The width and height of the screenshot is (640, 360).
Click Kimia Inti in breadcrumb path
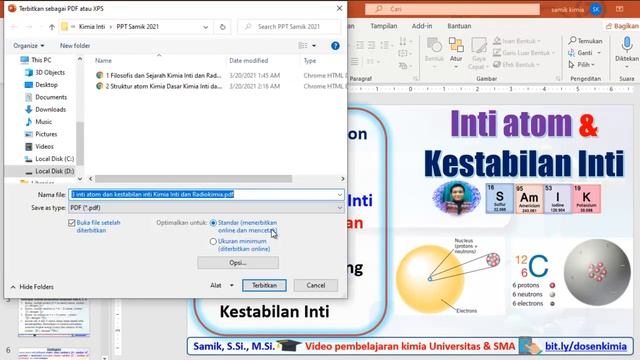pyautogui.click(x=92, y=27)
